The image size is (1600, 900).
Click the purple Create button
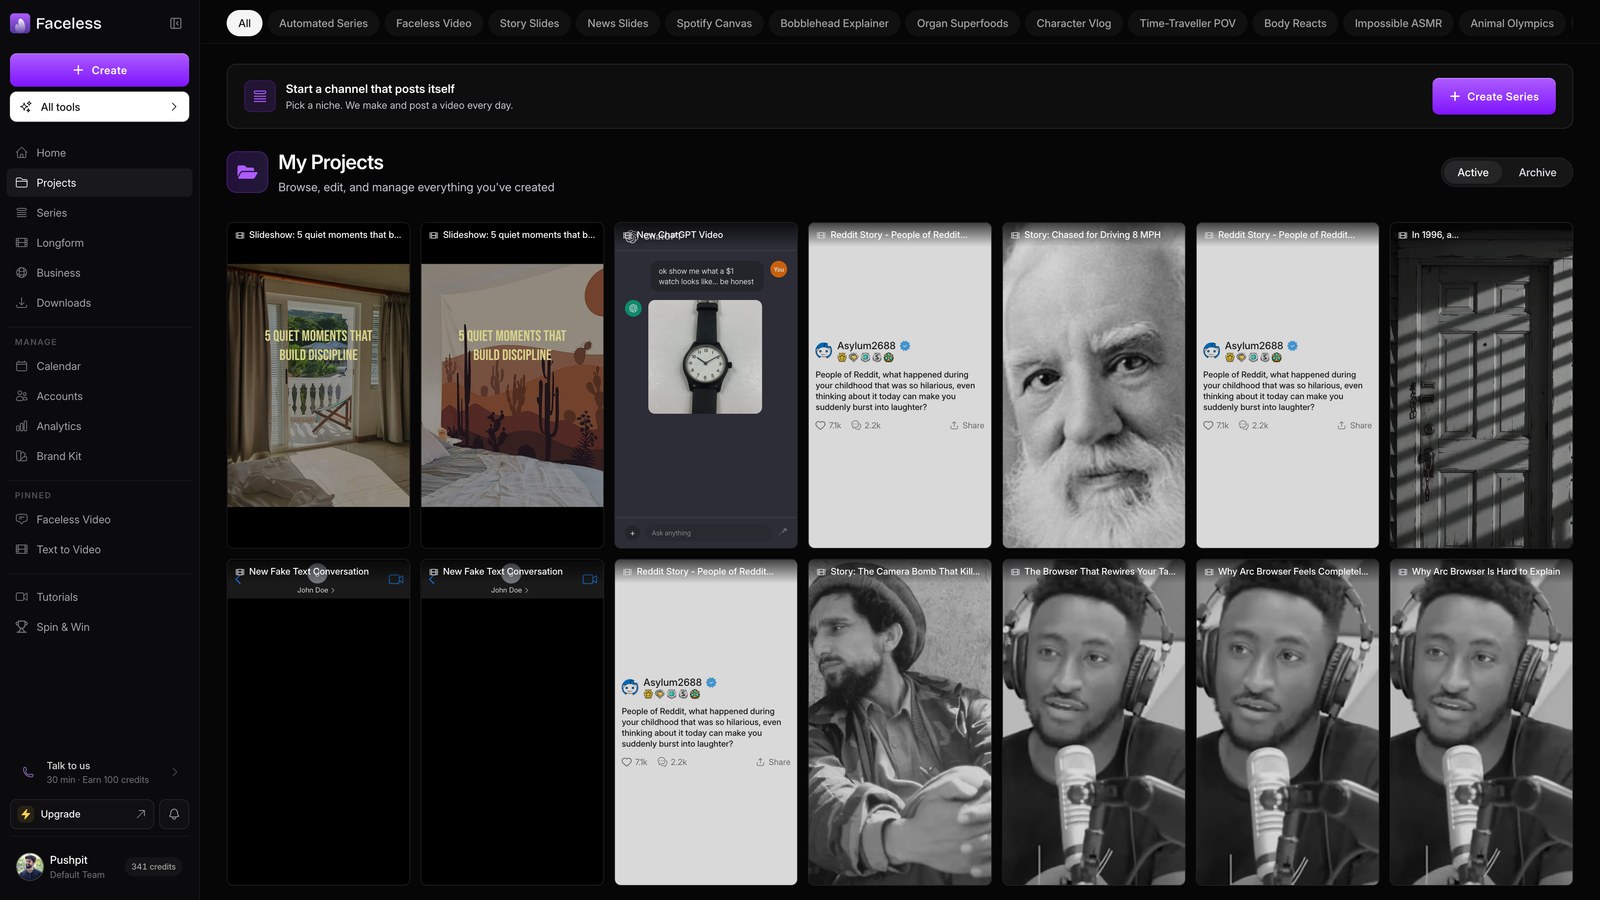(x=100, y=70)
